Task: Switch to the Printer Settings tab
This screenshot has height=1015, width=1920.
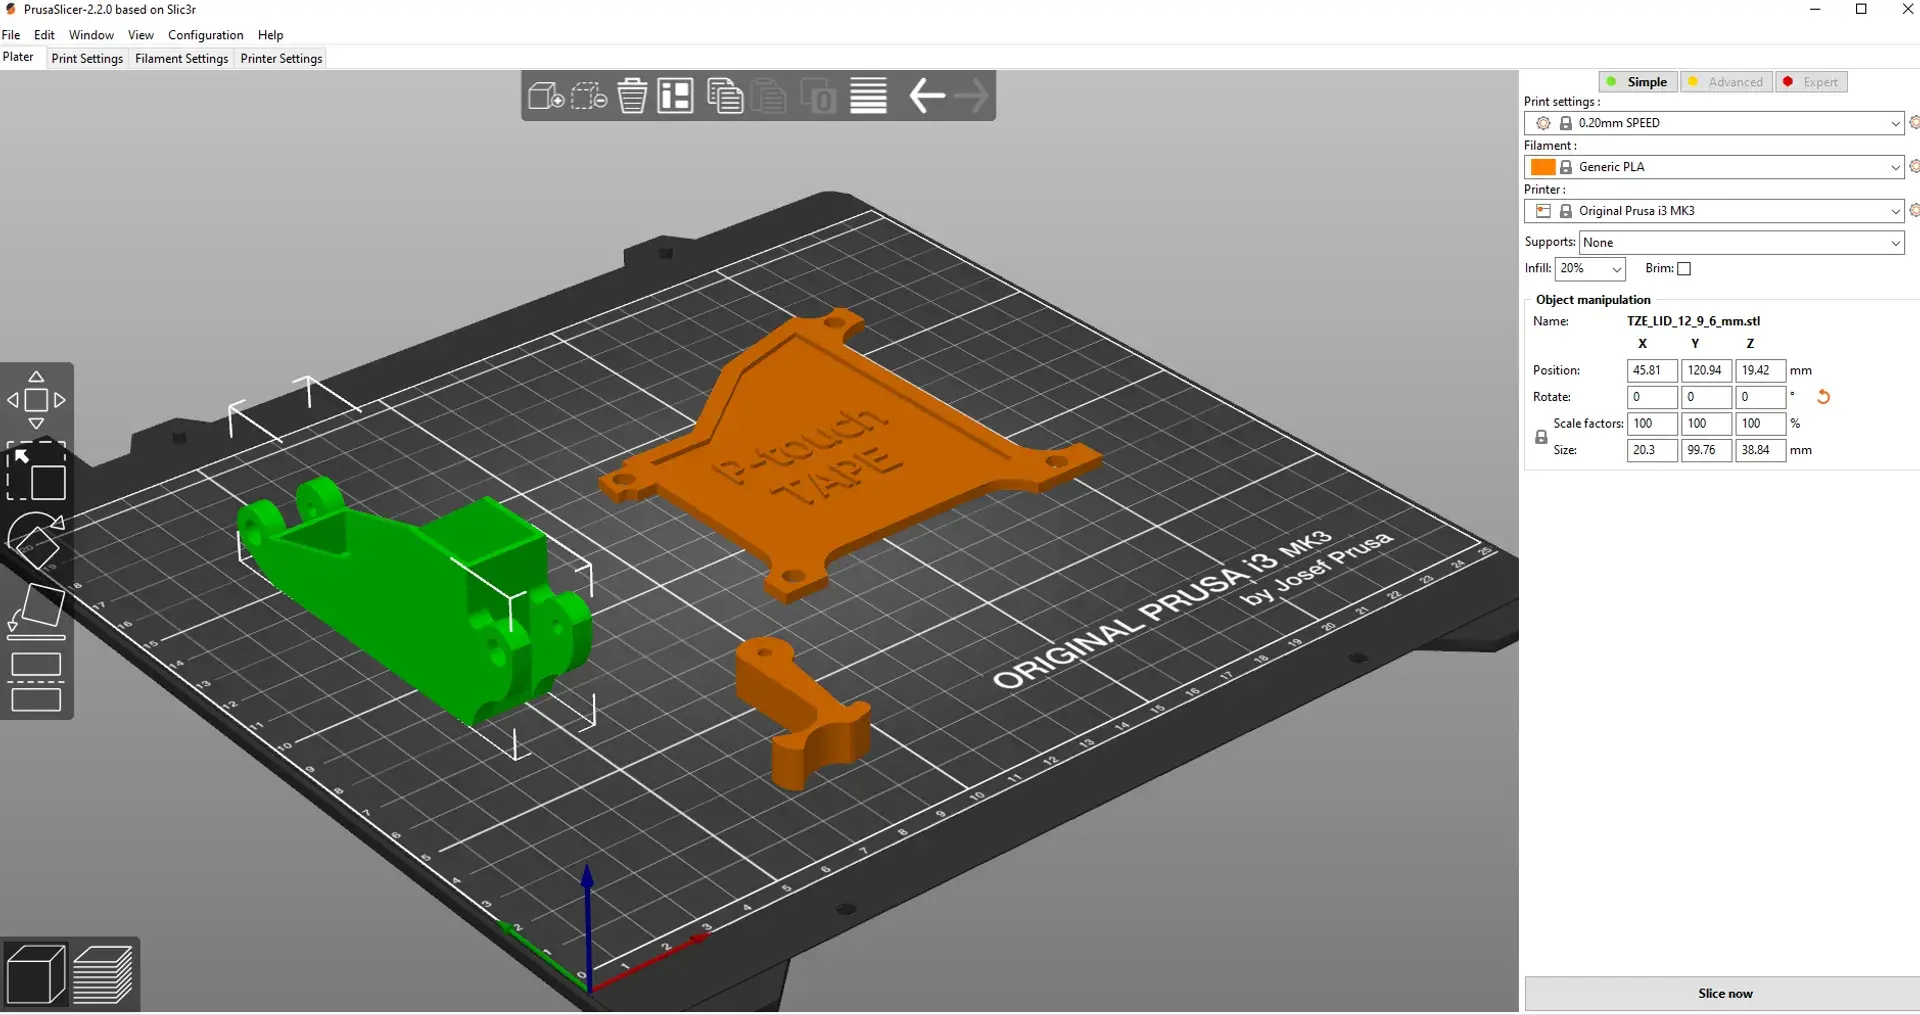Action: tap(281, 58)
